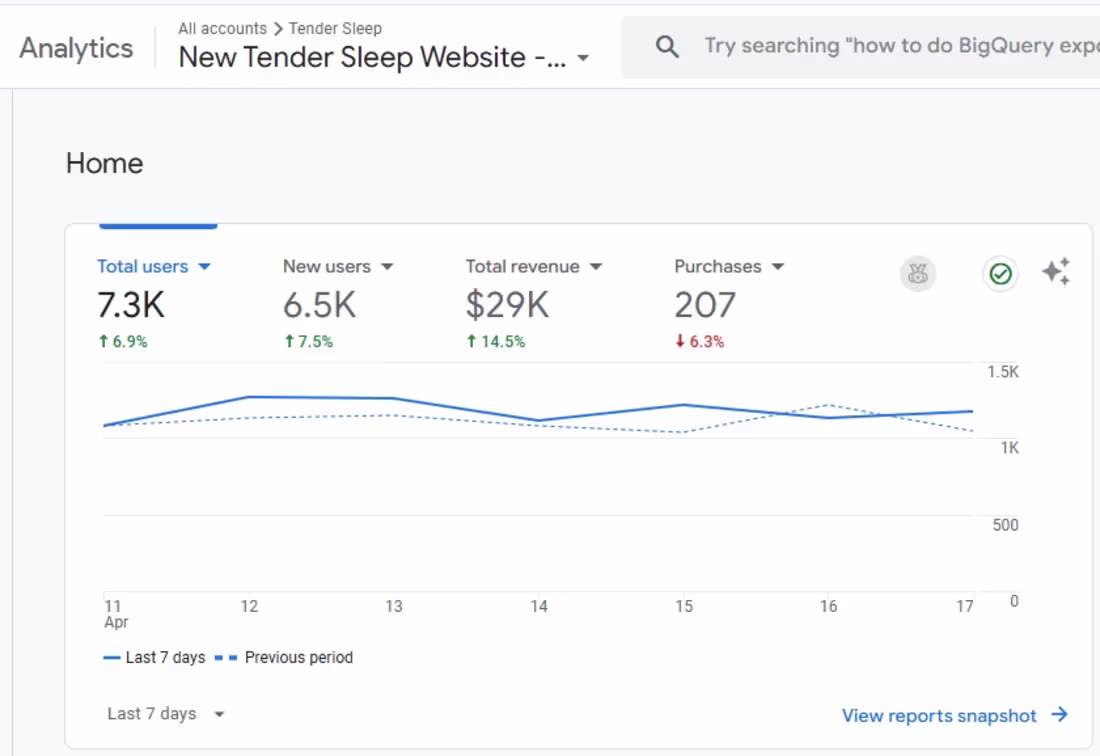Click the search magnifying glass icon
The image size is (1100, 756).
666,45
